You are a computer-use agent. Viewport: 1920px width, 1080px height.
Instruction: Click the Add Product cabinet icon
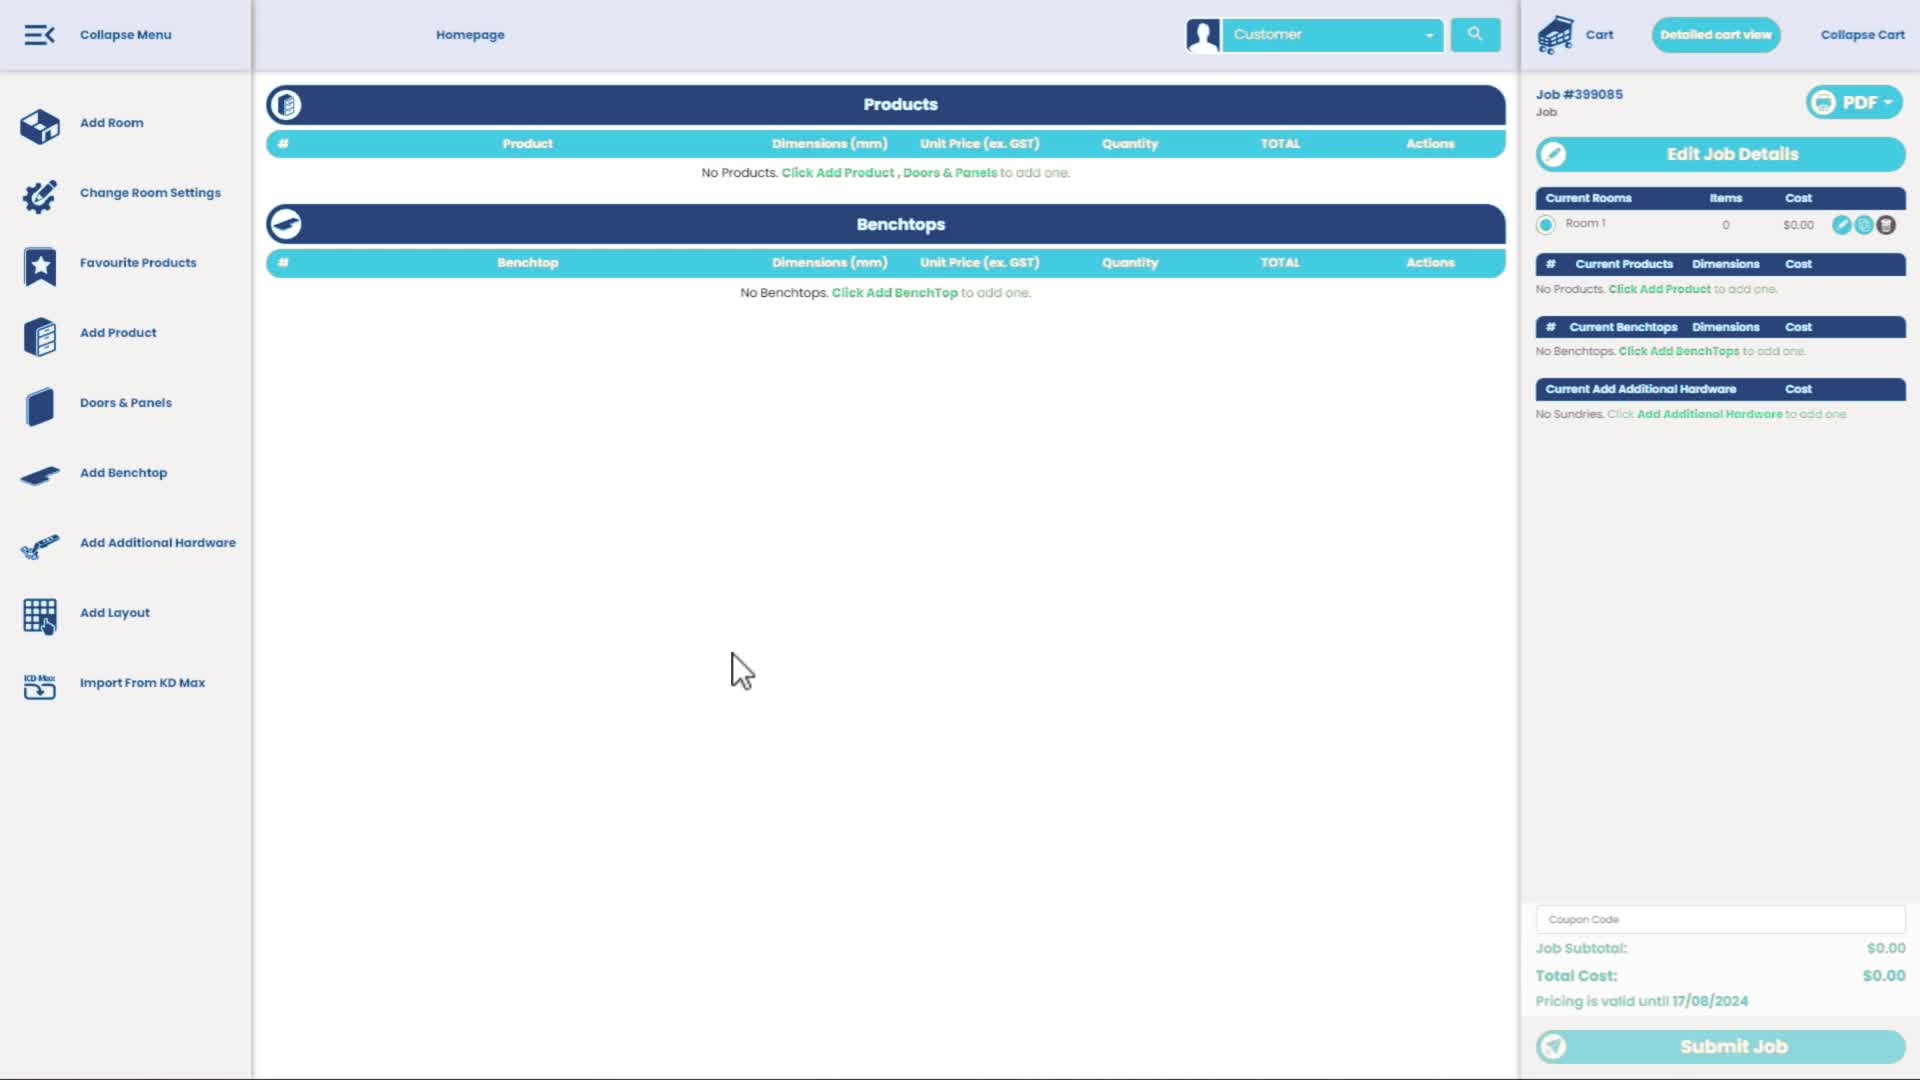[x=40, y=337]
